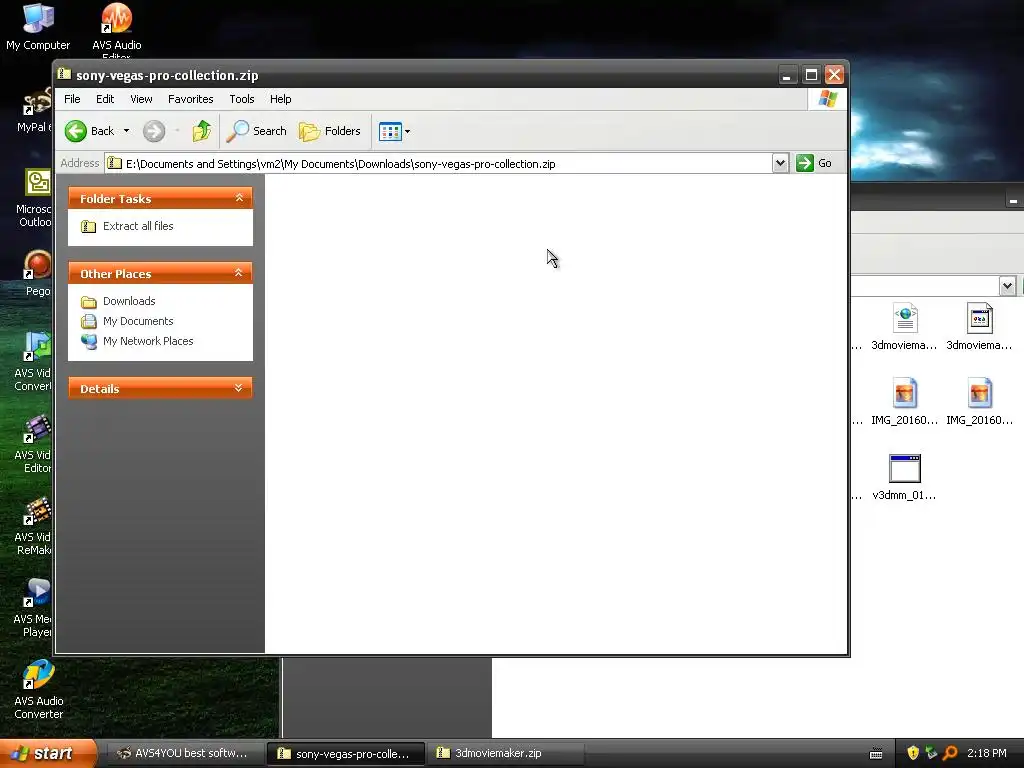Screen dimensions: 1024x768
Task: Toggle the Folders pane button
Action: tap(330, 131)
